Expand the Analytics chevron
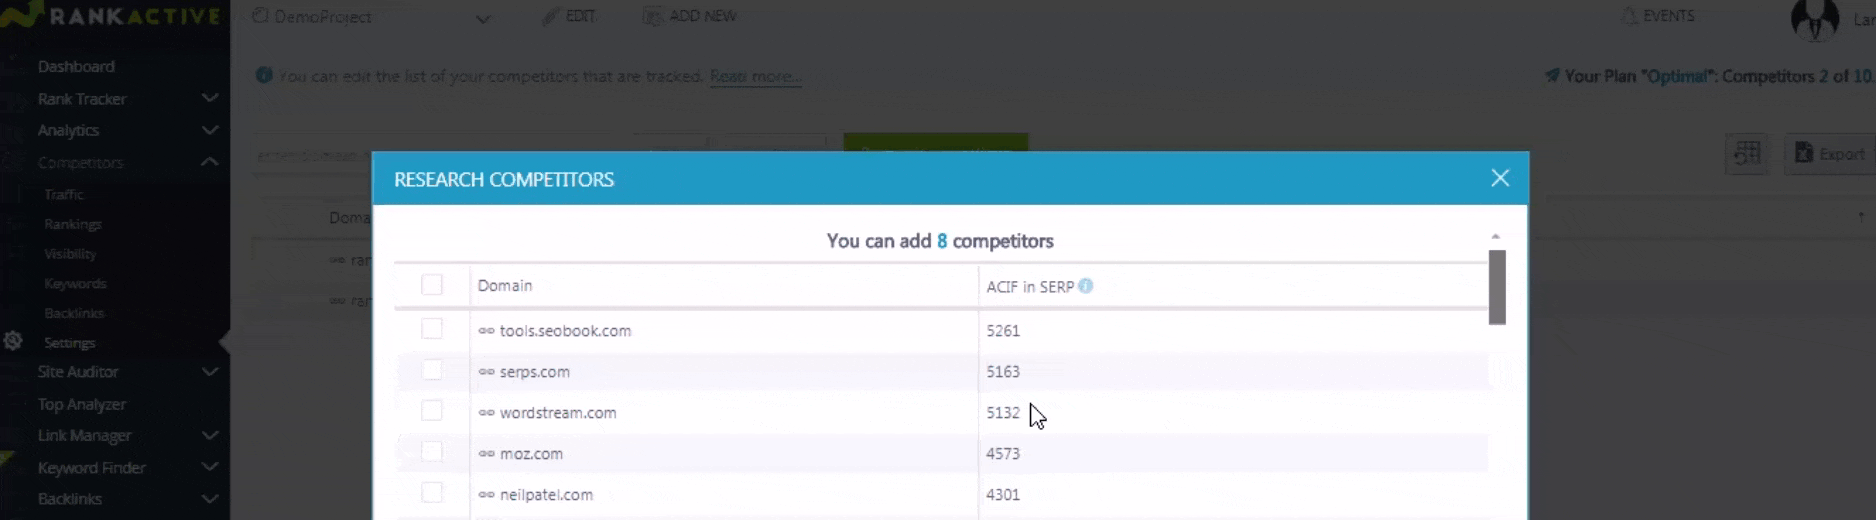The height and width of the screenshot is (520, 1876). (x=210, y=130)
